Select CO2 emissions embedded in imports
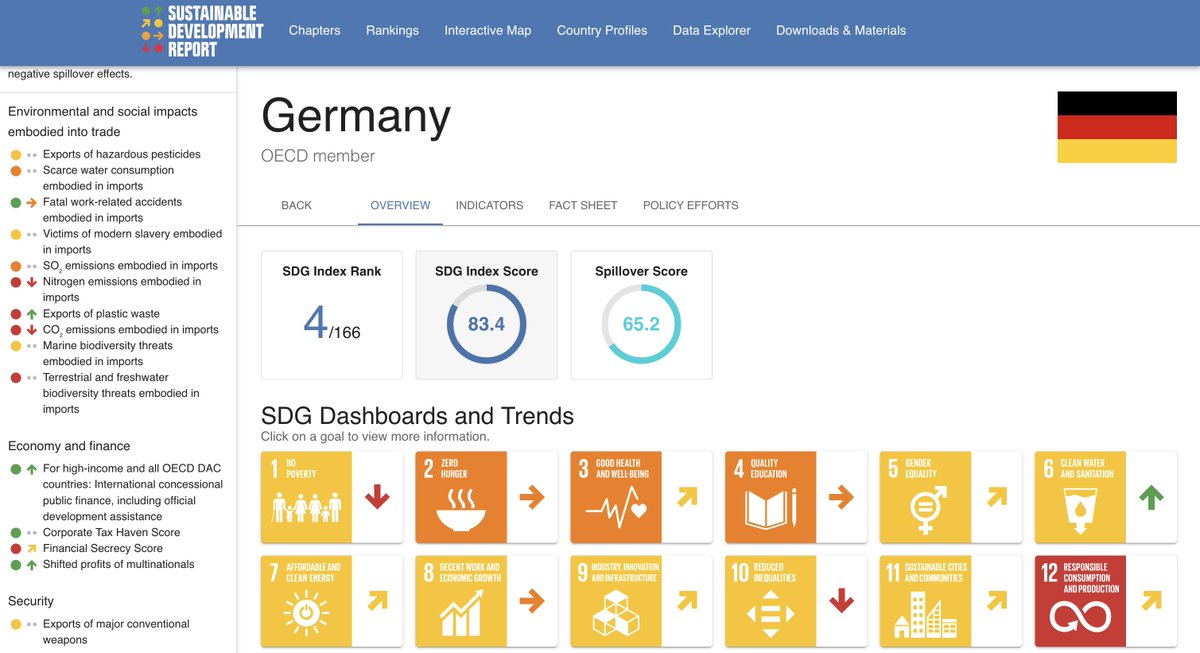Viewport: 1200px width, 653px height. pyautogui.click(x=130, y=330)
